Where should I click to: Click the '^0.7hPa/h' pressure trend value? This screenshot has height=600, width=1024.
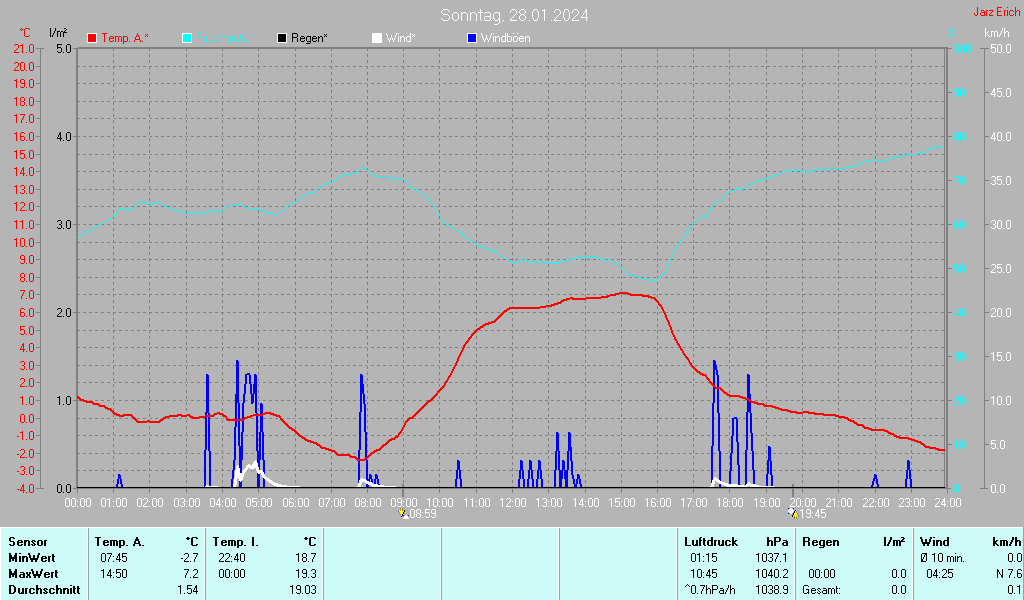click(710, 590)
